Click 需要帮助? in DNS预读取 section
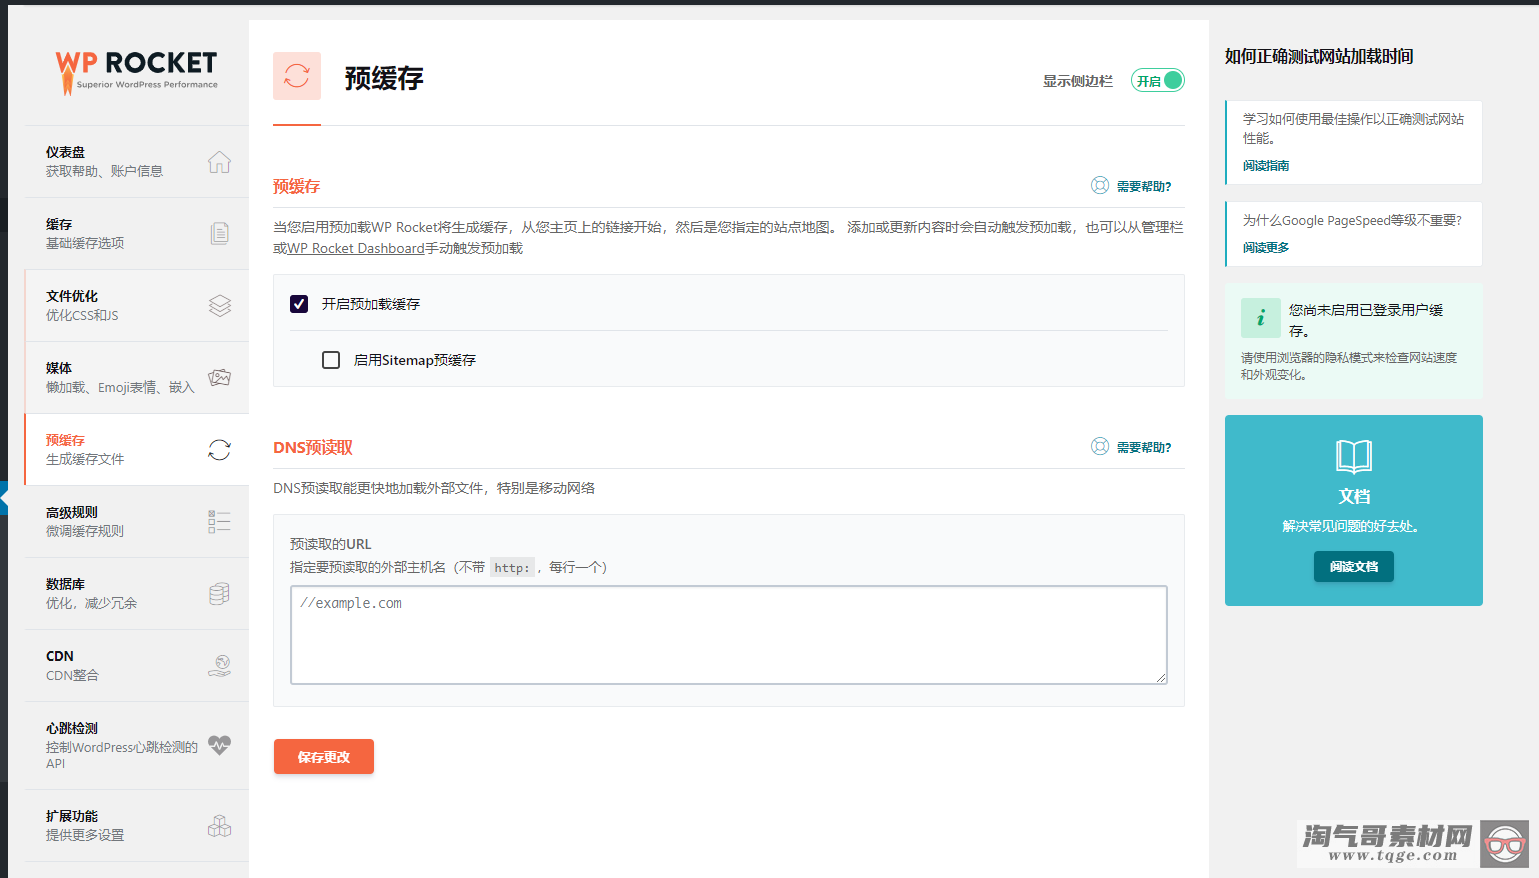Image resolution: width=1539 pixels, height=878 pixels. (1144, 447)
